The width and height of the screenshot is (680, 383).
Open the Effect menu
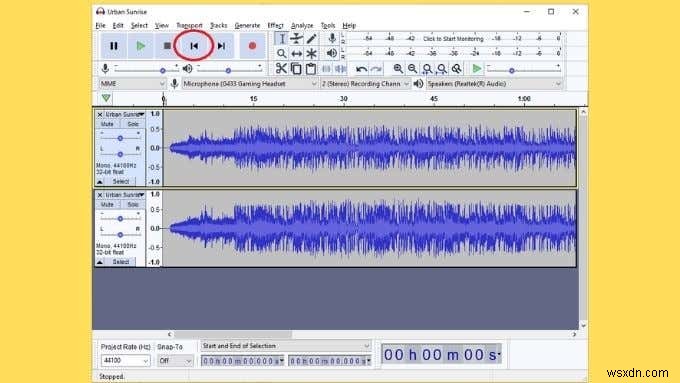pos(275,26)
